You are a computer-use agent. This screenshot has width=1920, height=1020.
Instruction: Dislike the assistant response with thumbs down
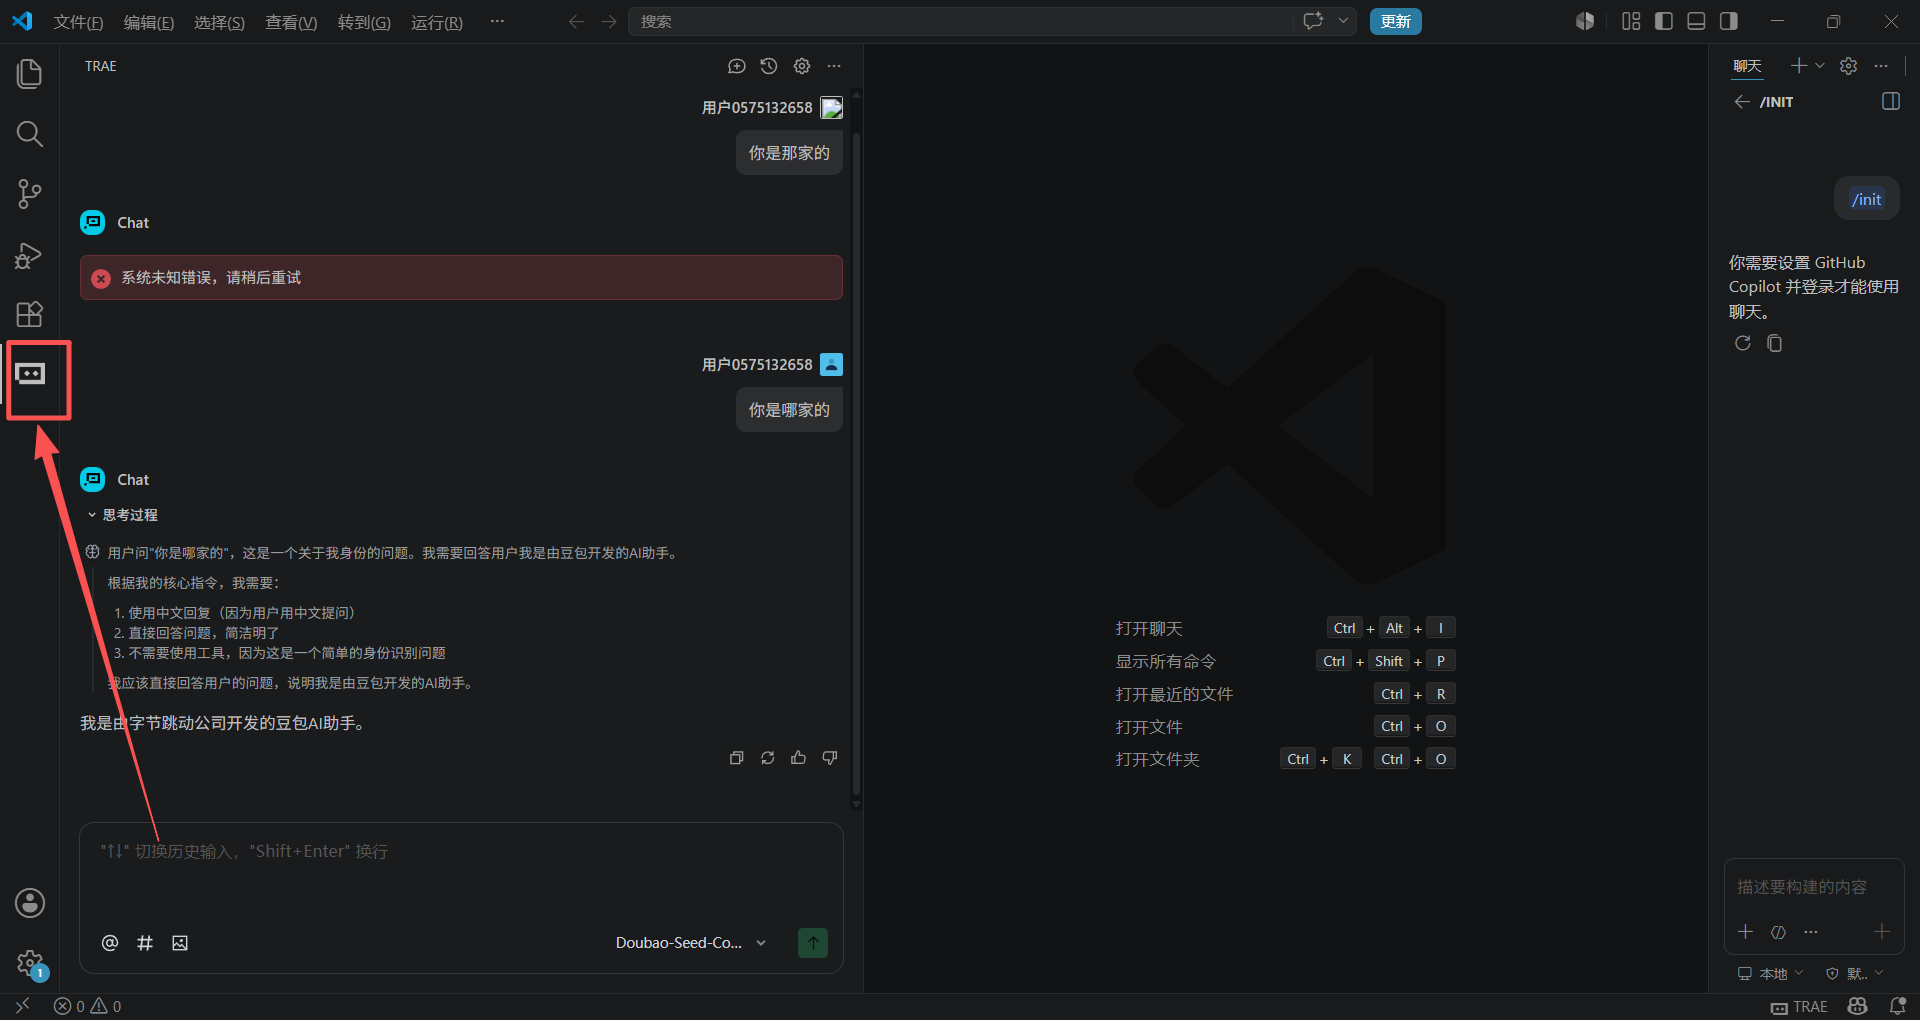(x=830, y=758)
